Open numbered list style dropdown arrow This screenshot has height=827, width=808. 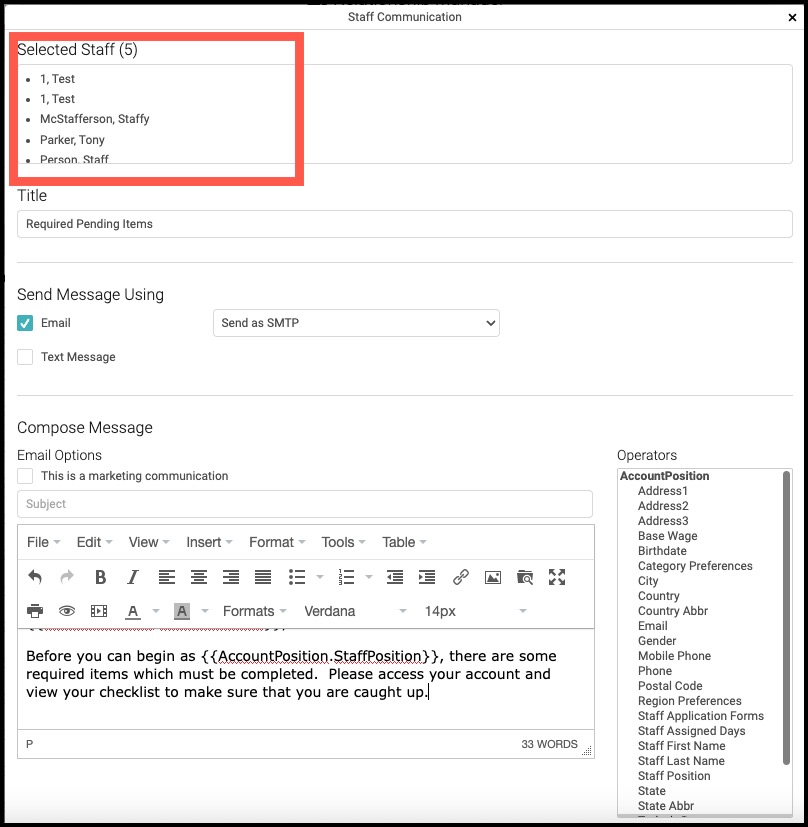(x=369, y=577)
